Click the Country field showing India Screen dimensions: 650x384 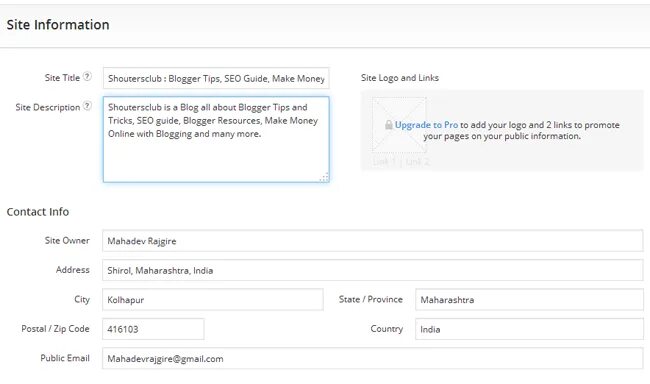click(529, 329)
